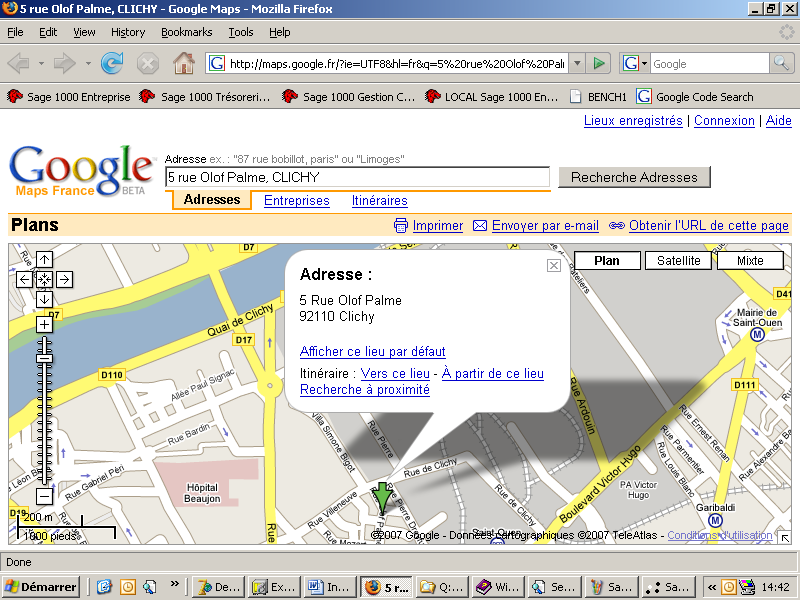Toggle the overview map corner arrow
800x600 pixels.
tap(785, 537)
